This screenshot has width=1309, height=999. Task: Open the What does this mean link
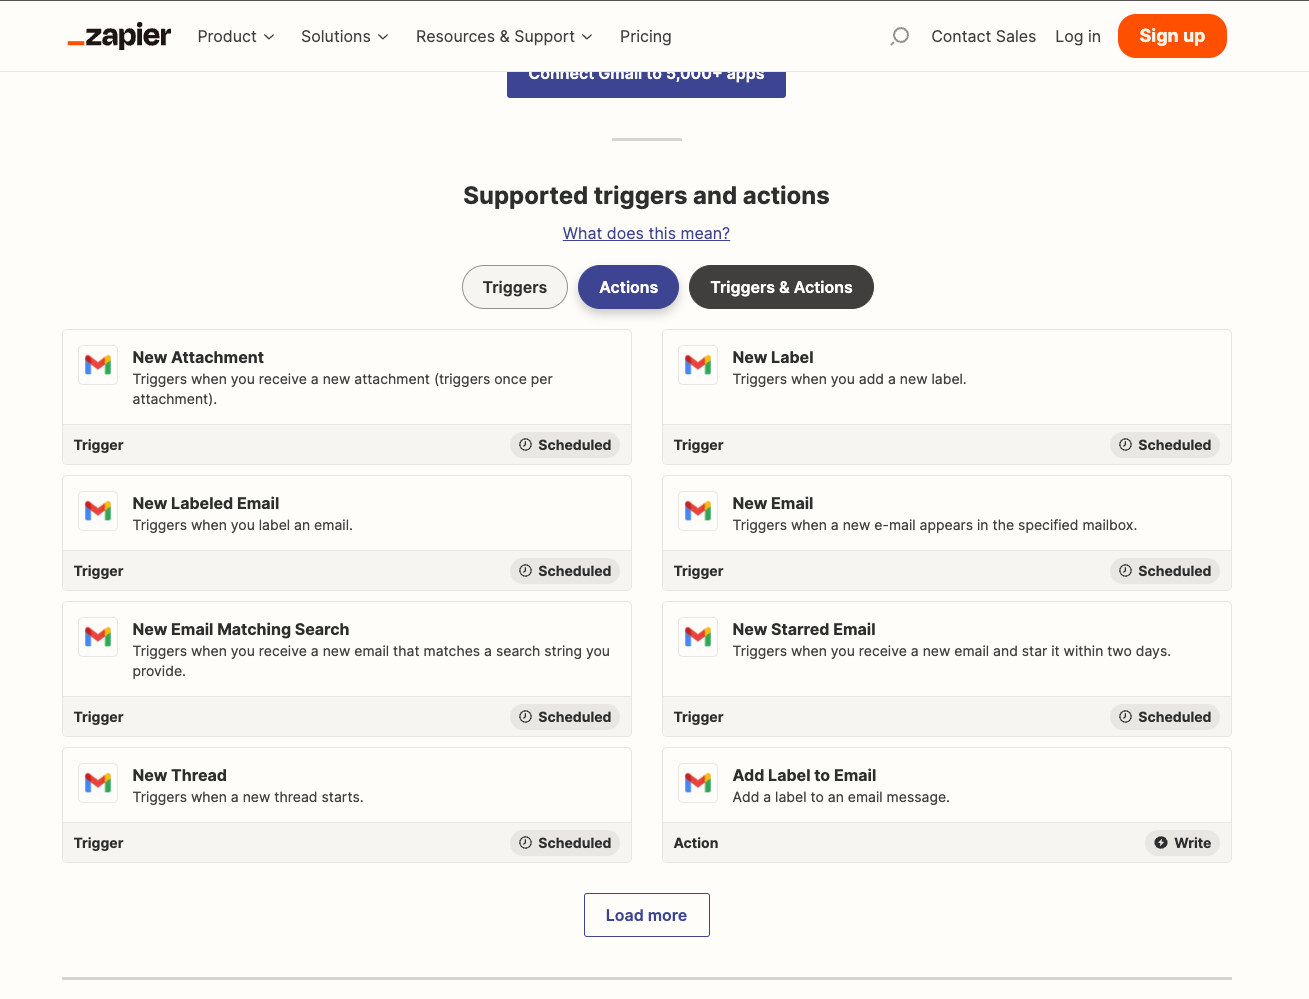(646, 233)
